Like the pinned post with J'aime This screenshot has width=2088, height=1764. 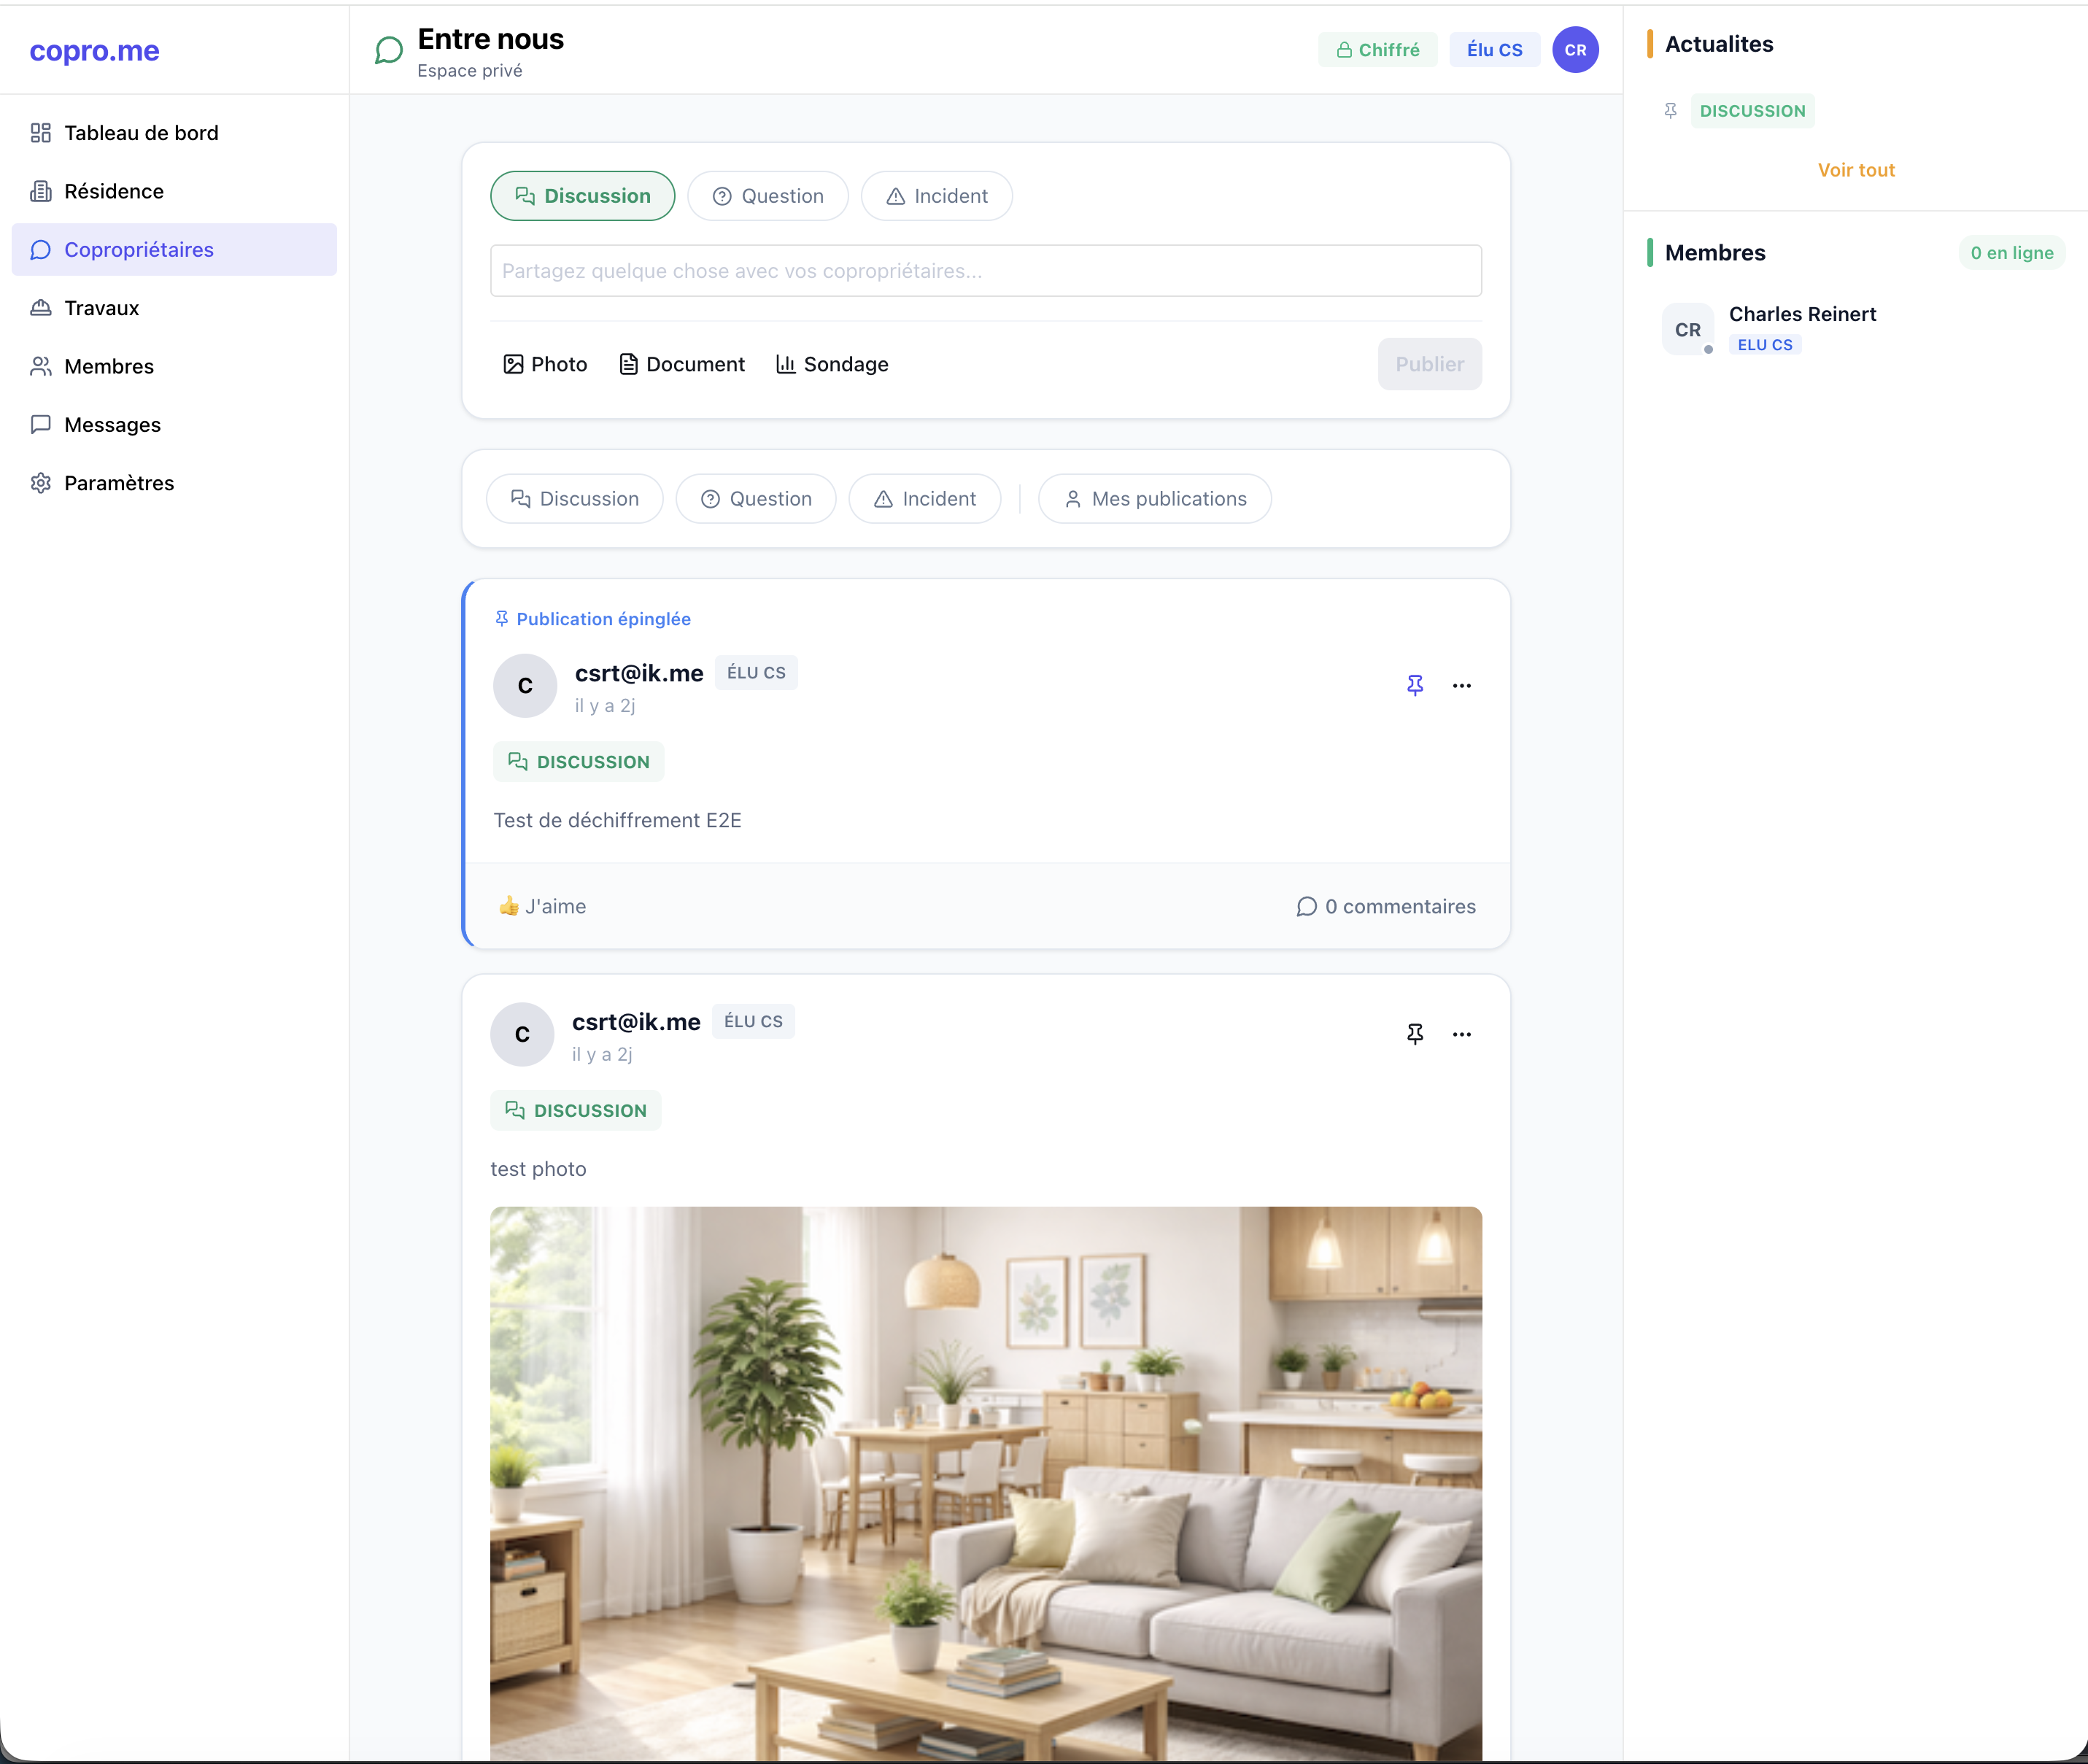click(x=542, y=906)
